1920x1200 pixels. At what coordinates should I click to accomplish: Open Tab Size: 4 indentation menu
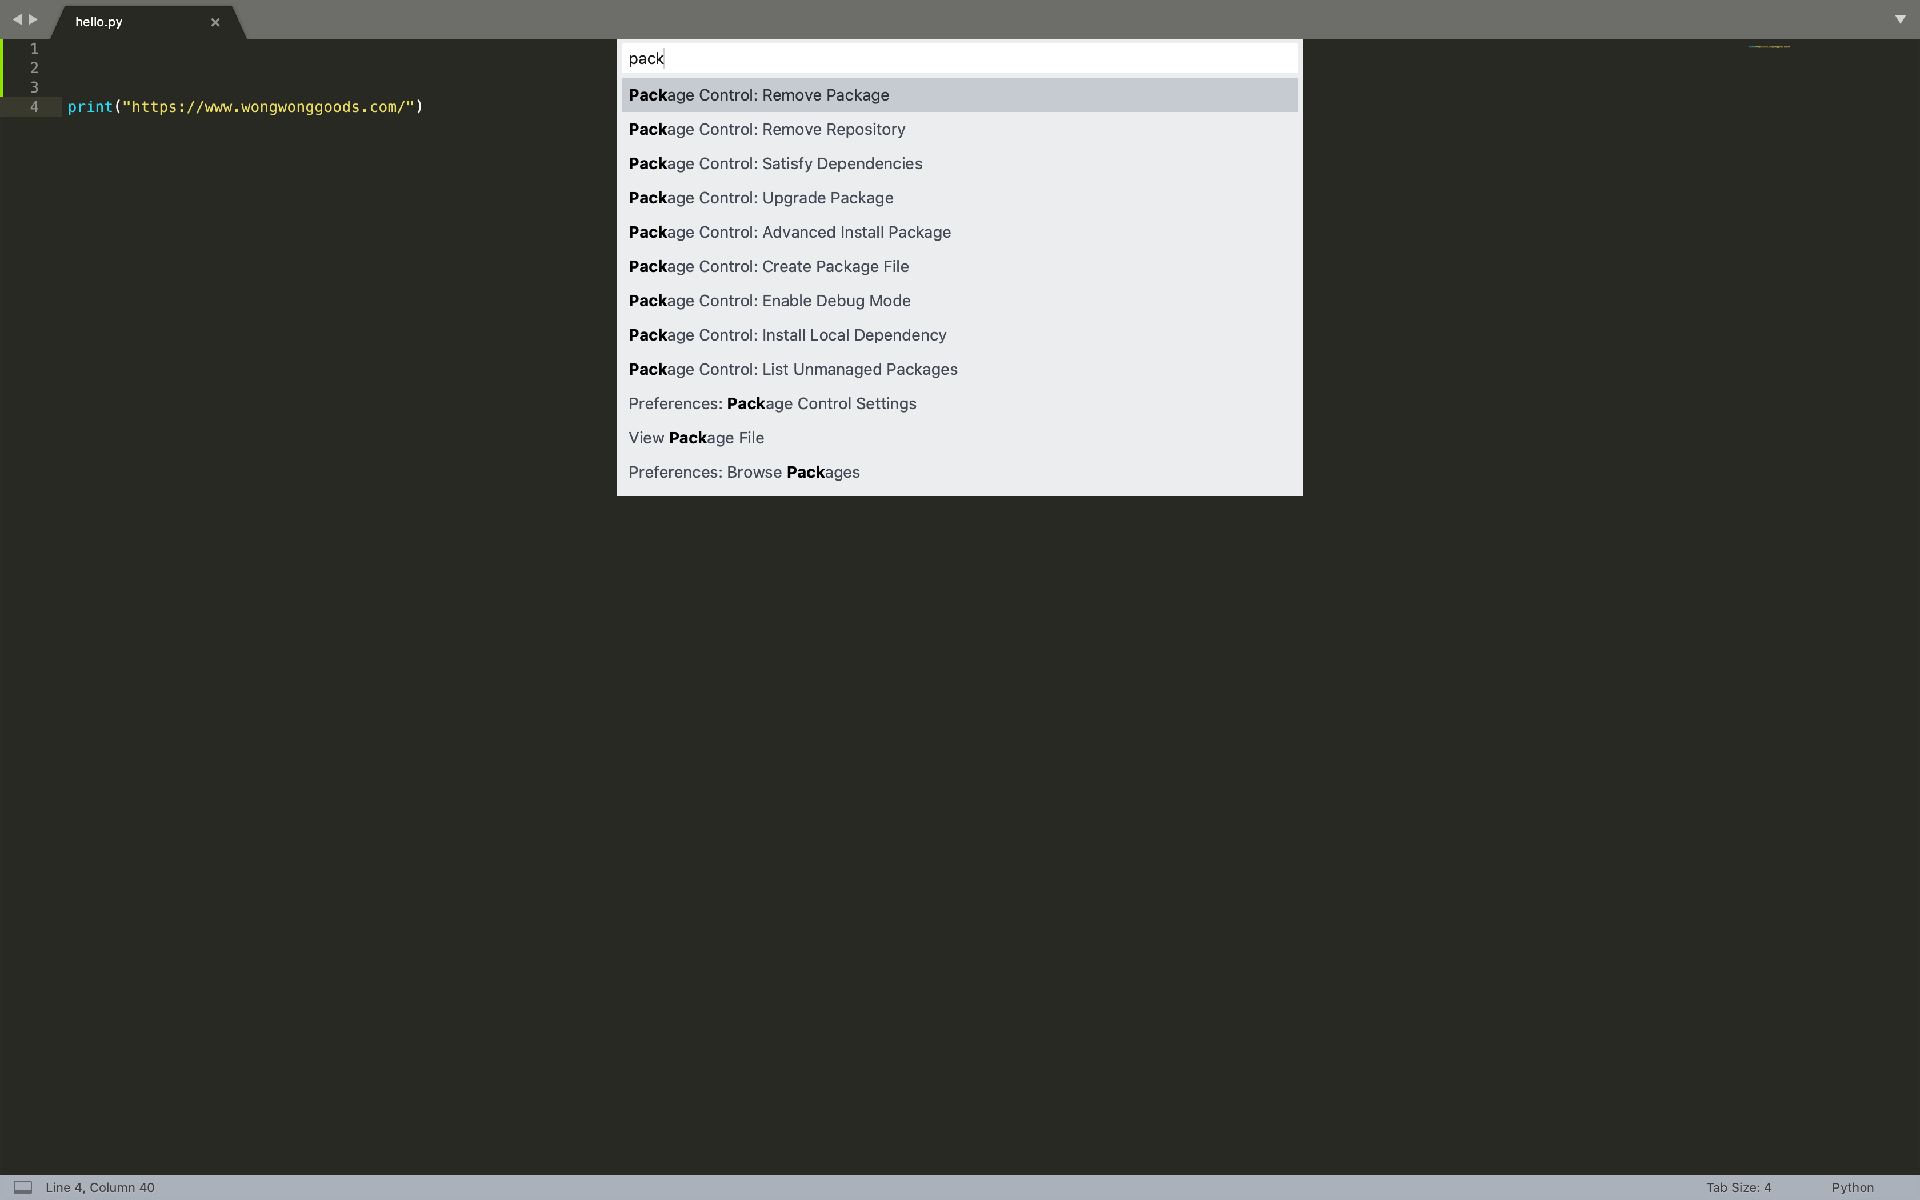1738,1187
